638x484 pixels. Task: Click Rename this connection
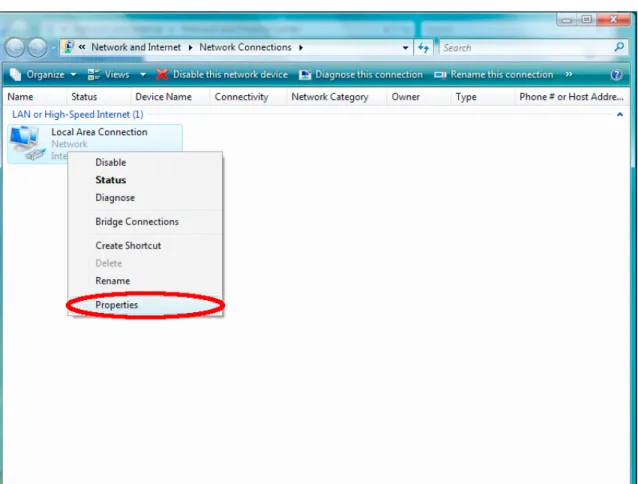tap(494, 74)
